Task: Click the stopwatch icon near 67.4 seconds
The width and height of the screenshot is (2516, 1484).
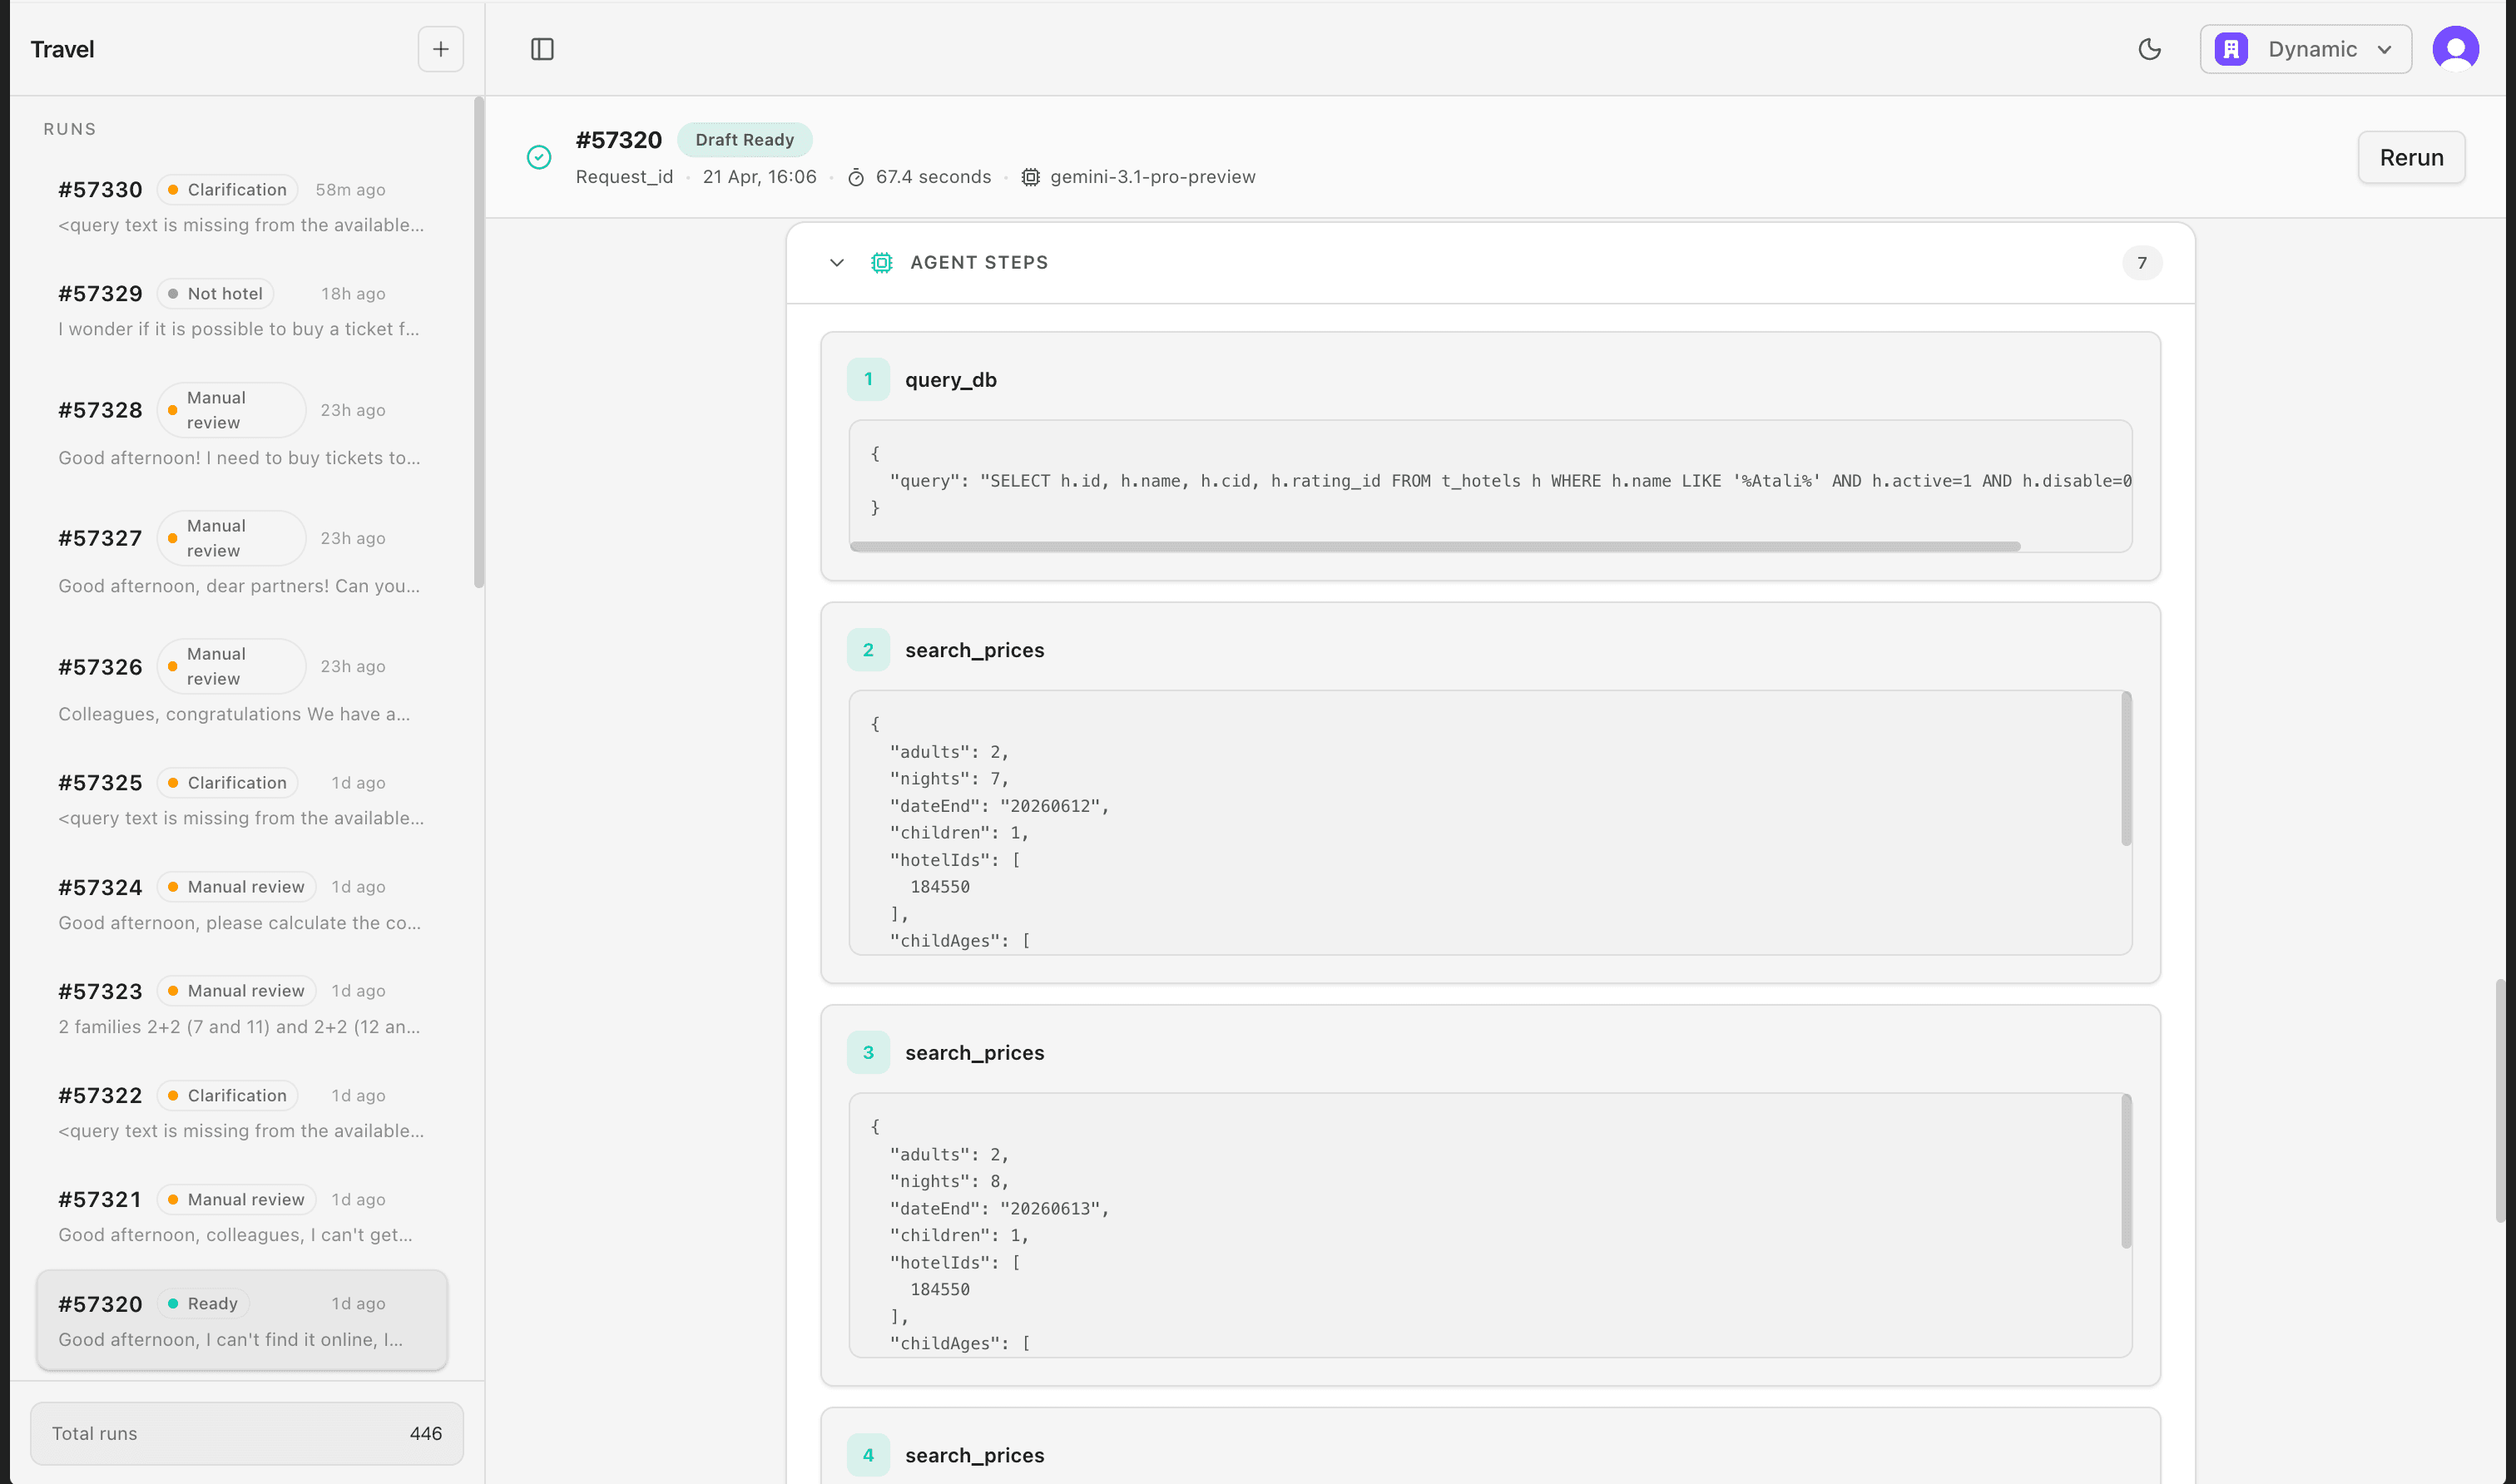Action: click(x=857, y=177)
